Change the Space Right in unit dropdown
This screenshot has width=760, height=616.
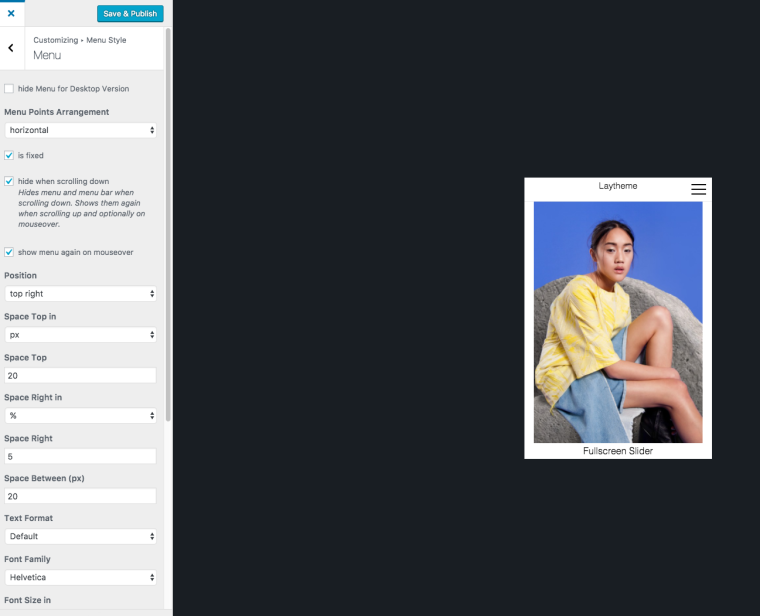pyautogui.click(x=80, y=416)
